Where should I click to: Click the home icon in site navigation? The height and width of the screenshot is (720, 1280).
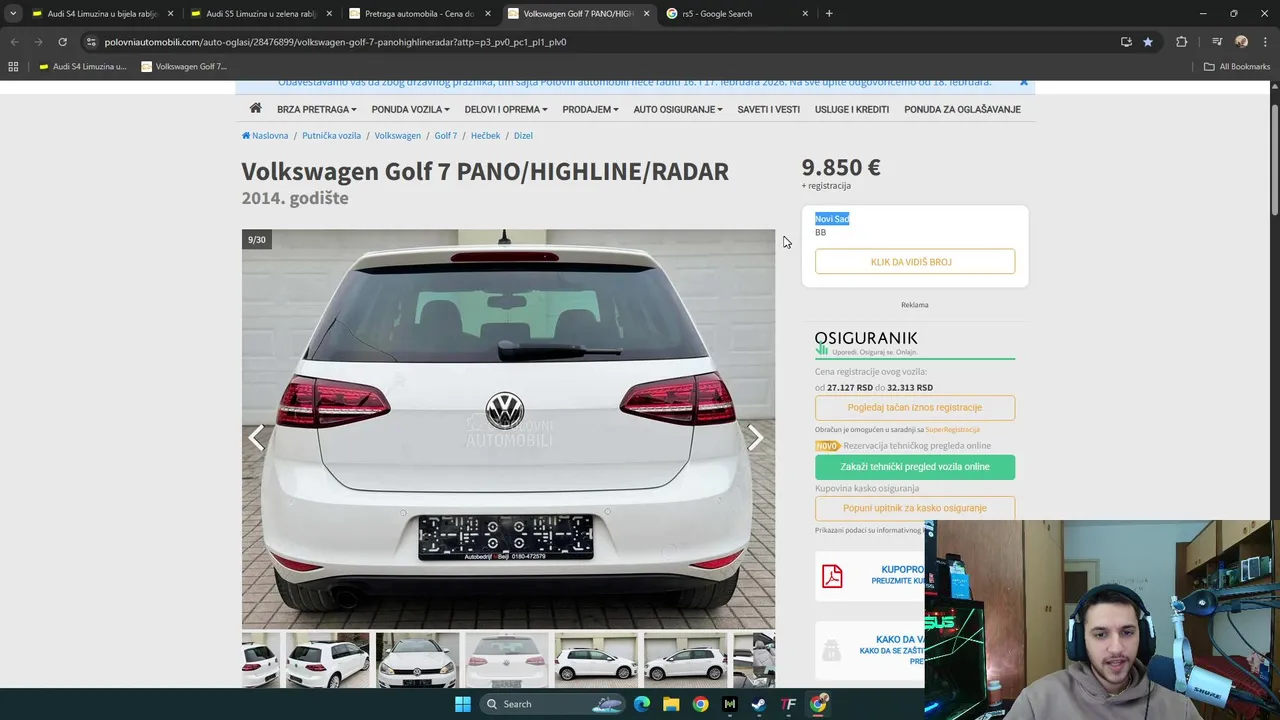tap(256, 108)
